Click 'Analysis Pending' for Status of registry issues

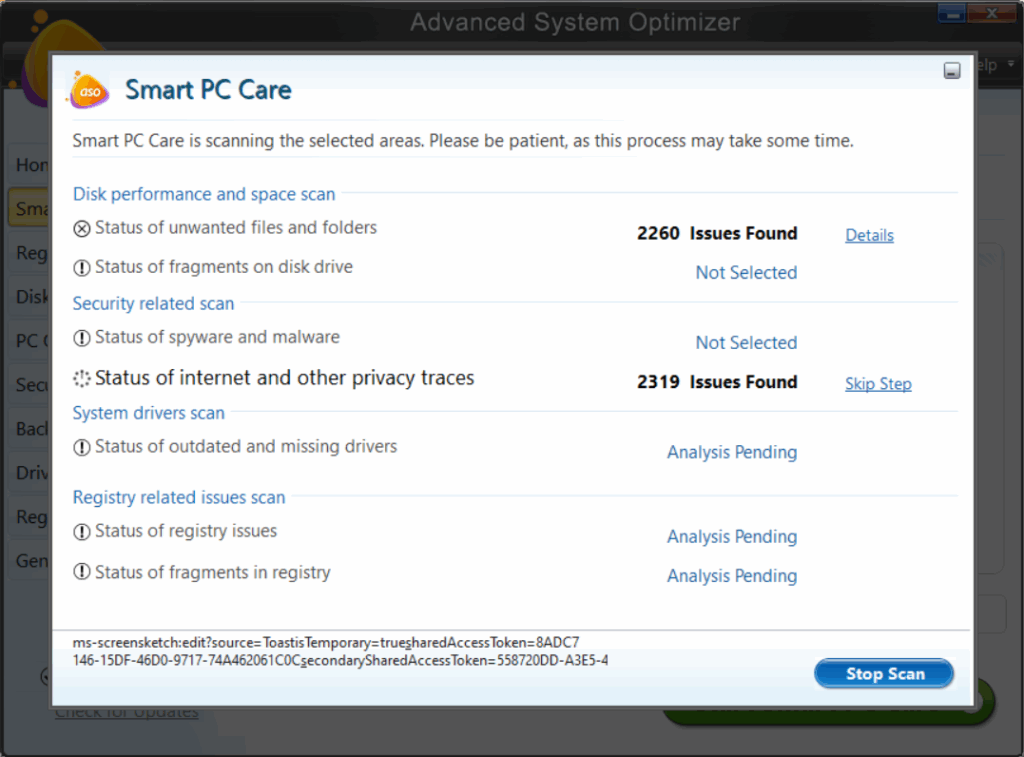click(732, 536)
